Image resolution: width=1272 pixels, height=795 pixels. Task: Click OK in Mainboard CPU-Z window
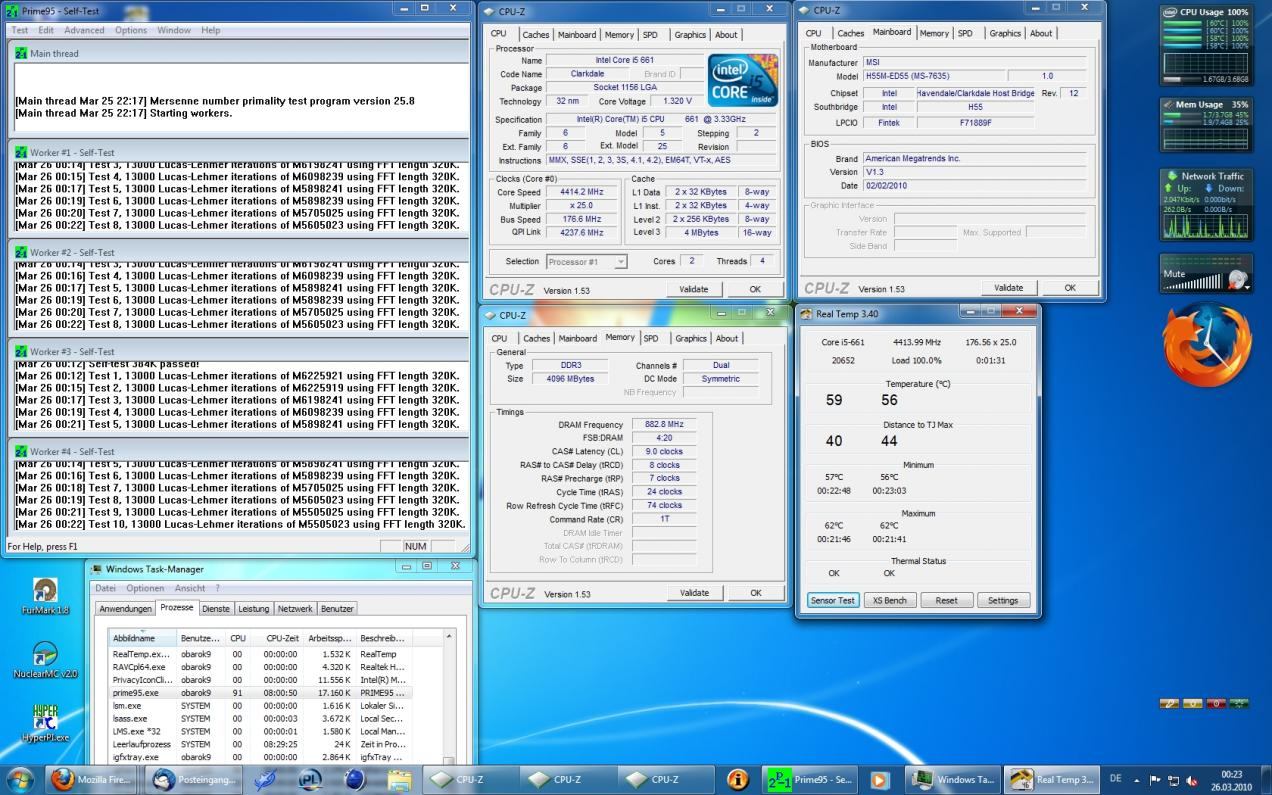pyautogui.click(x=1069, y=287)
